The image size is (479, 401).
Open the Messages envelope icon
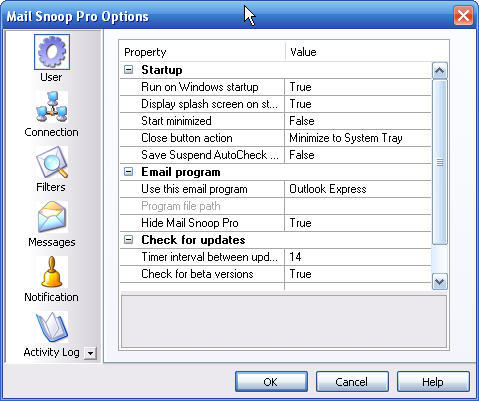52,217
